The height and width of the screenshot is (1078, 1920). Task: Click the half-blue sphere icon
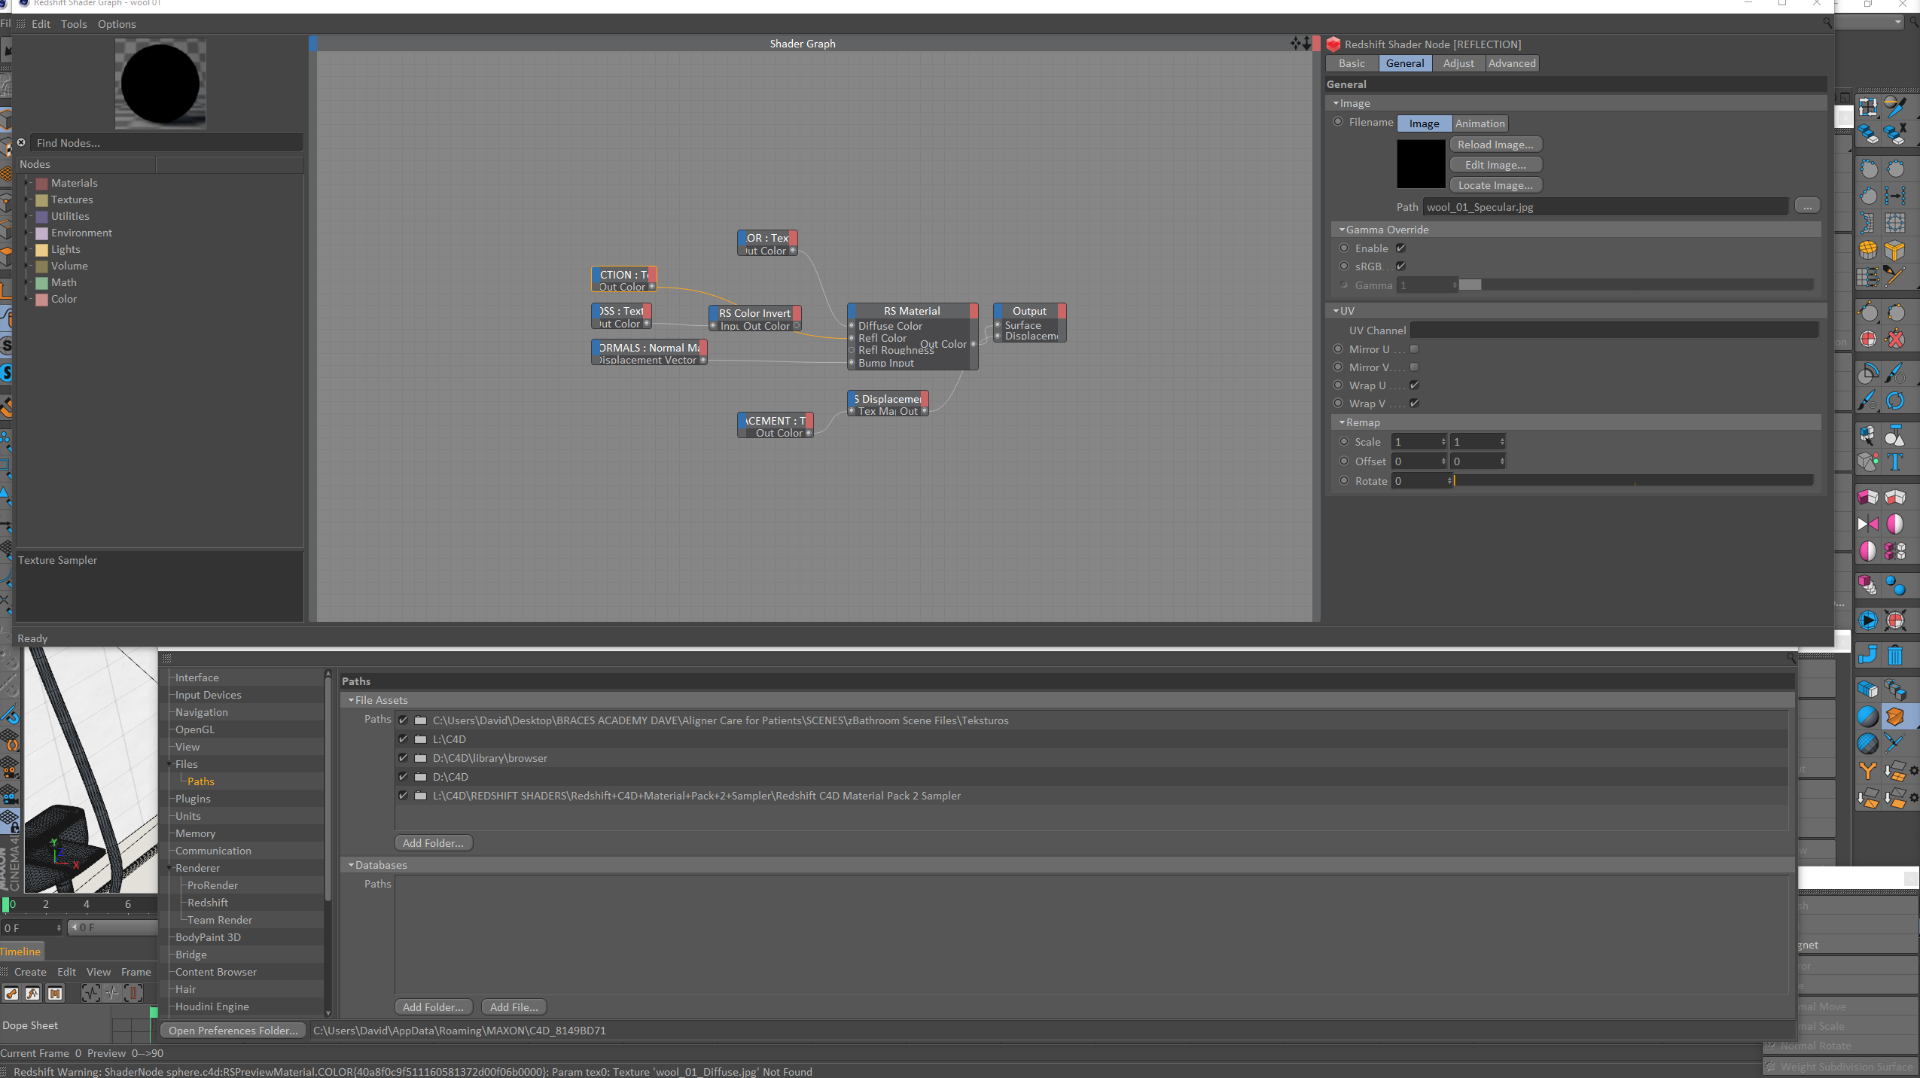1868,716
